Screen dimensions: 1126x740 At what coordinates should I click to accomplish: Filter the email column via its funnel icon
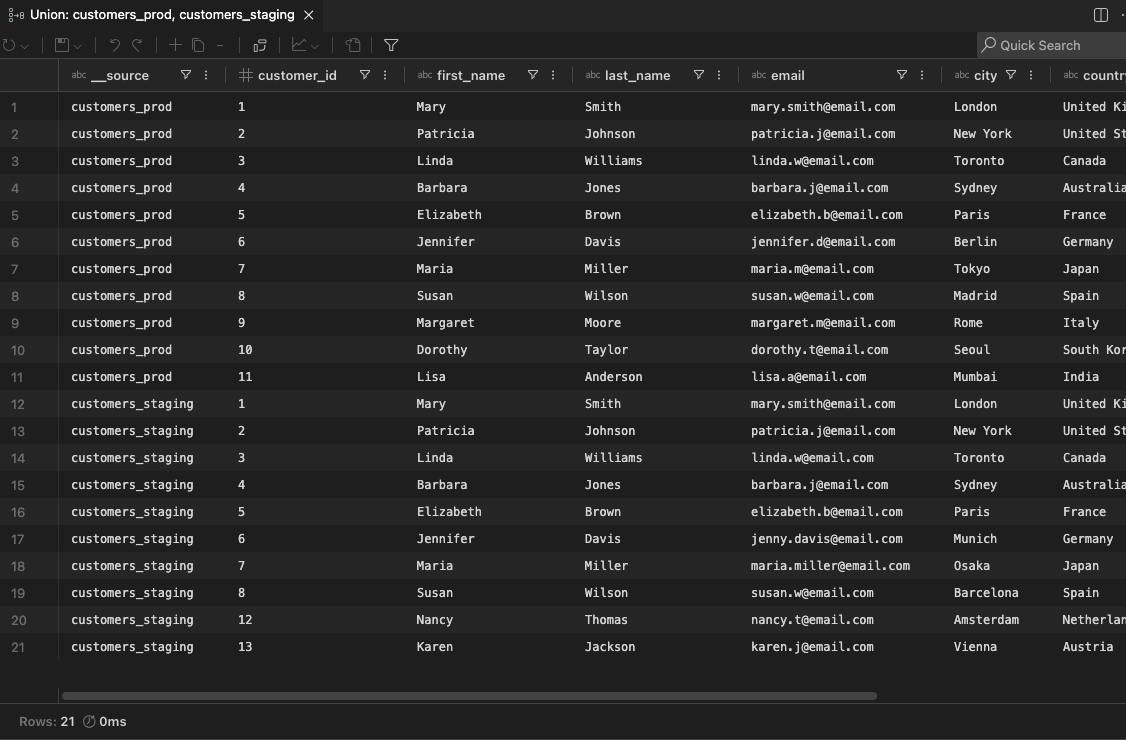(x=901, y=75)
